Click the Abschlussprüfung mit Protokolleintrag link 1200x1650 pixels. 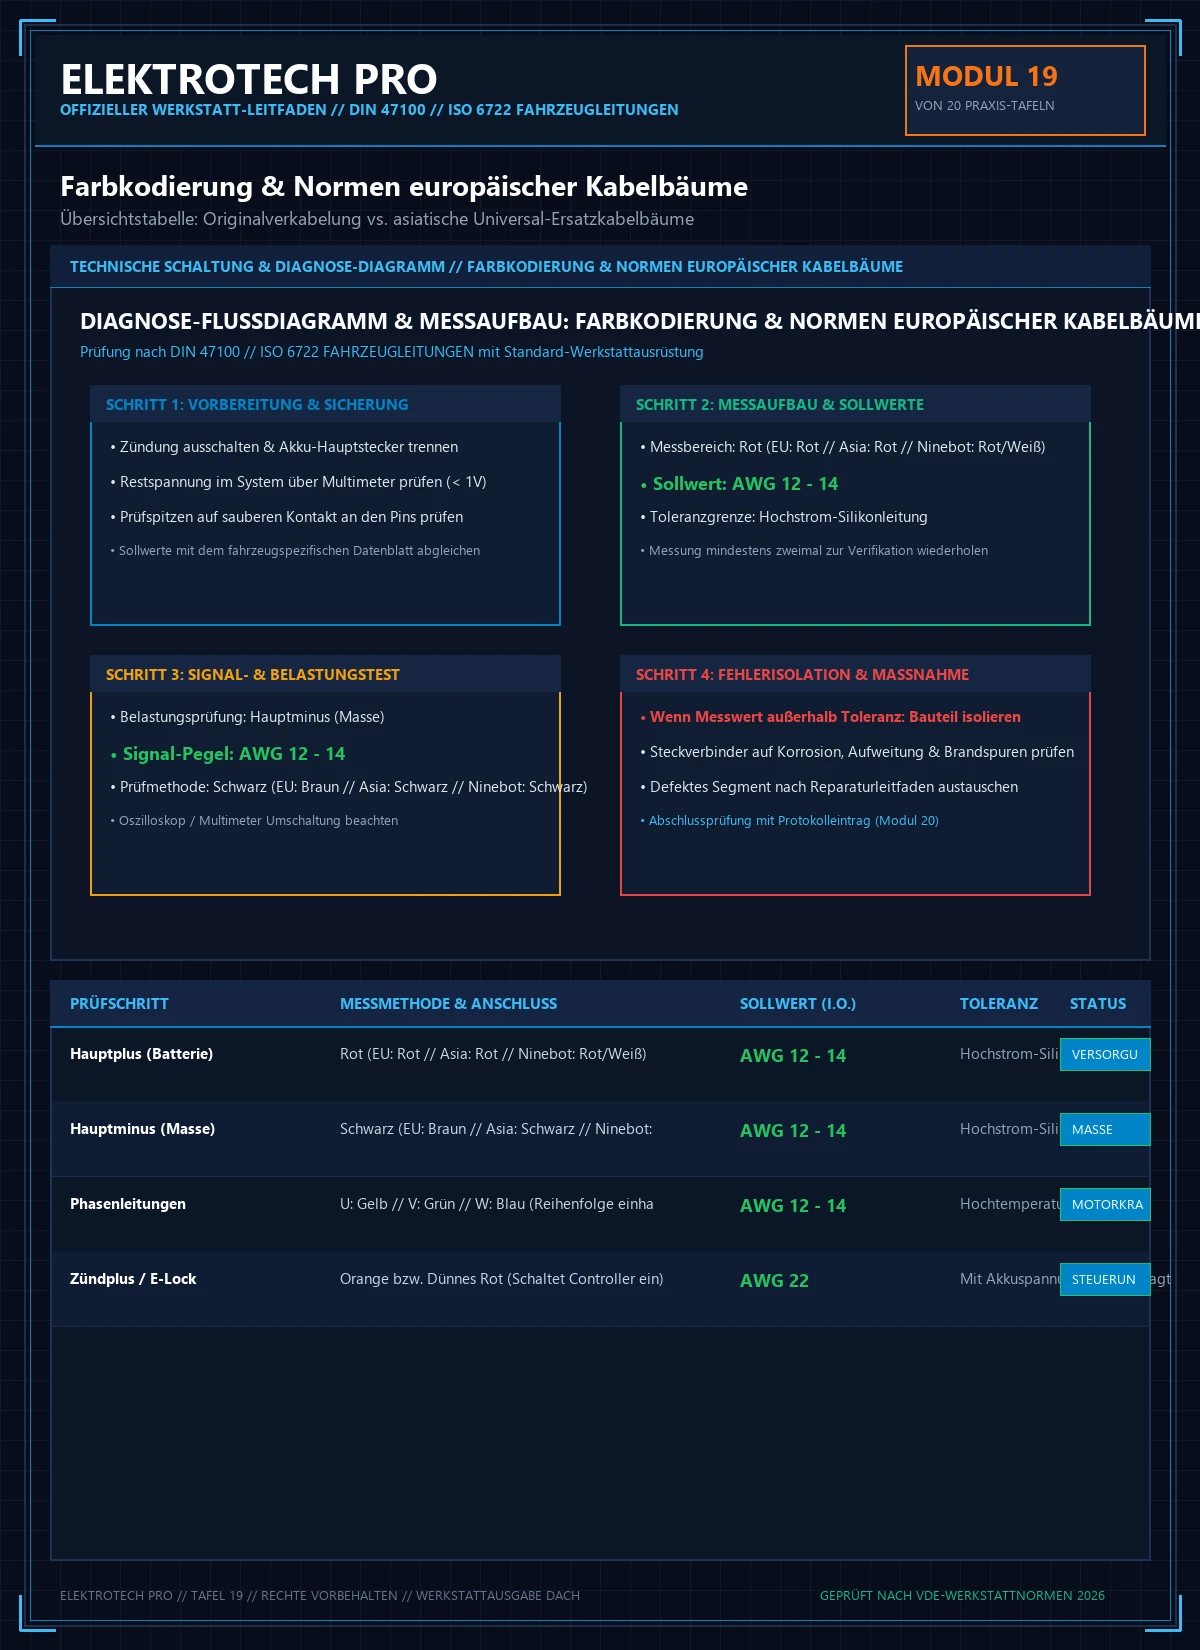click(794, 820)
